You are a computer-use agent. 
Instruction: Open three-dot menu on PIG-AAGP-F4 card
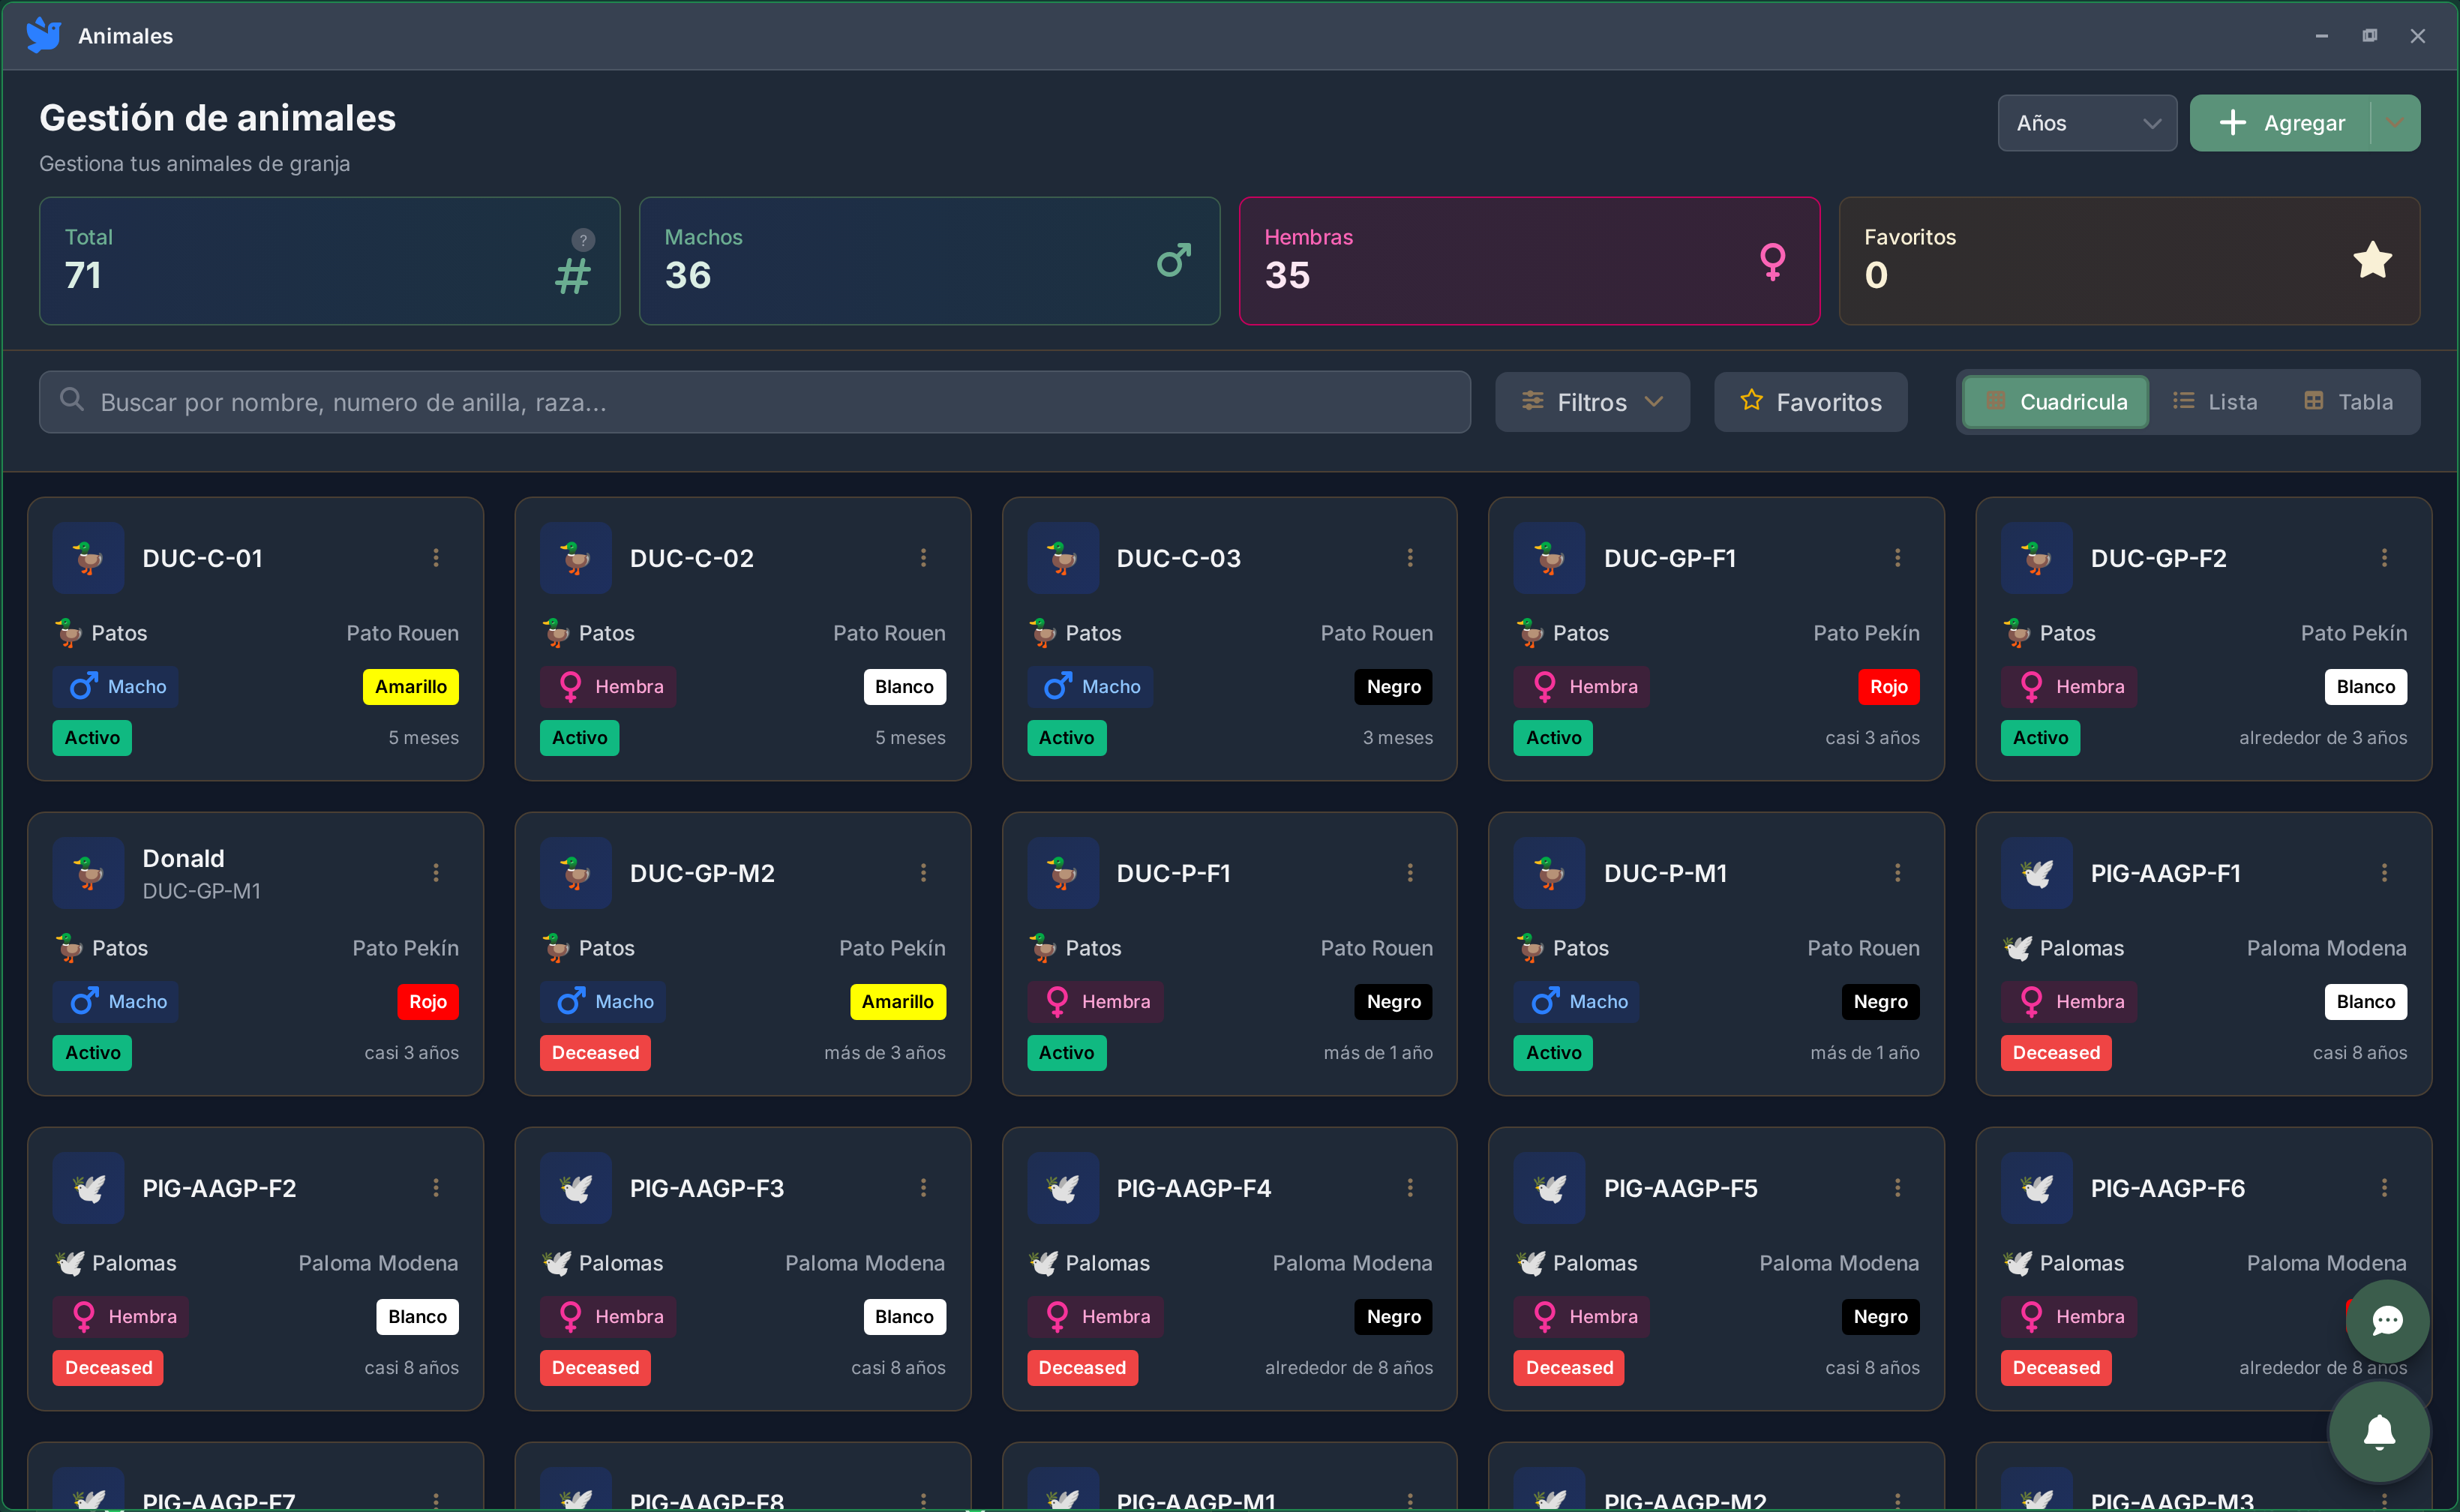click(1410, 1188)
